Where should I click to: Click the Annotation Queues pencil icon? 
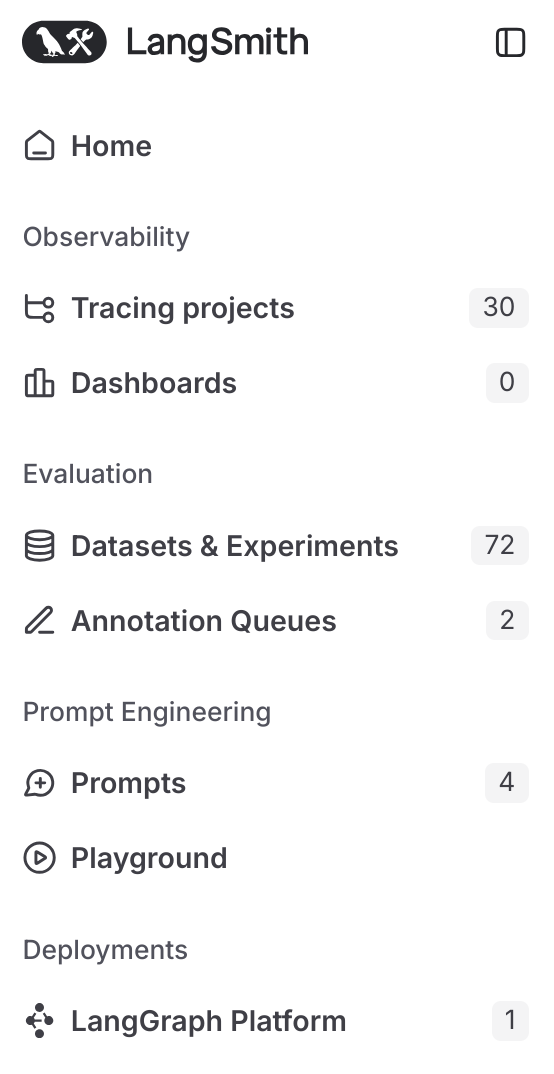40,621
